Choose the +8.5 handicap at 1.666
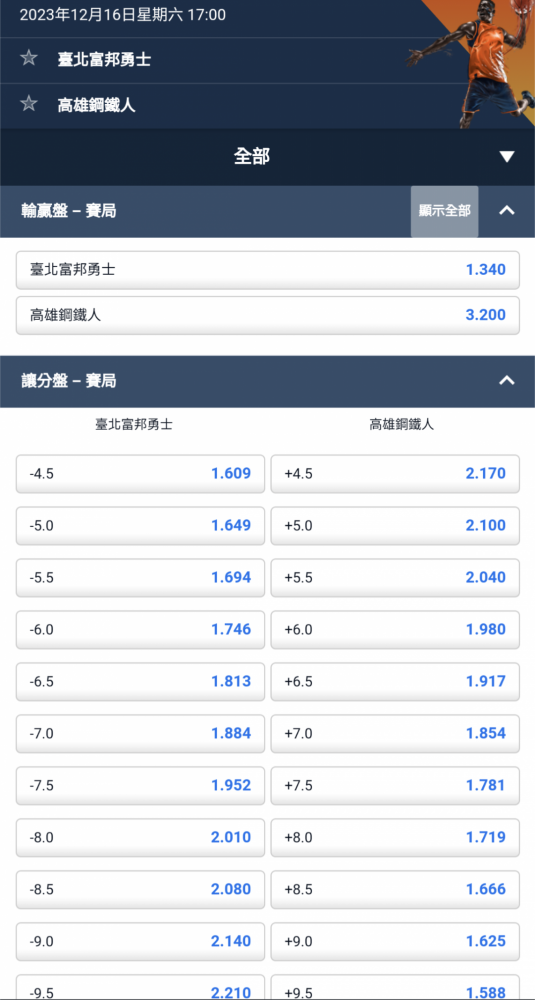The image size is (535, 1000). coord(395,889)
